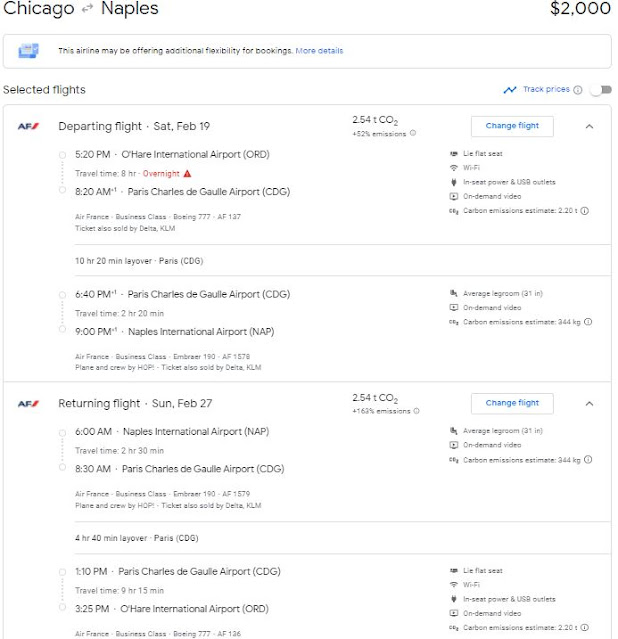
Task: Click info icon beside departing 344 kg estimate
Action: click(x=588, y=322)
